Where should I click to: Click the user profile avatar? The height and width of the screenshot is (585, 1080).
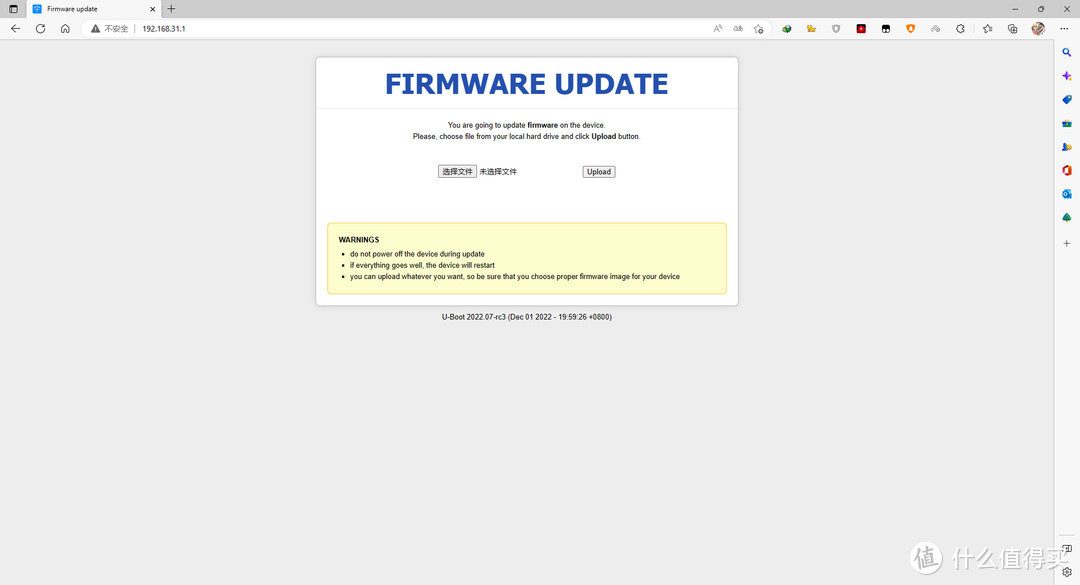pos(1038,29)
